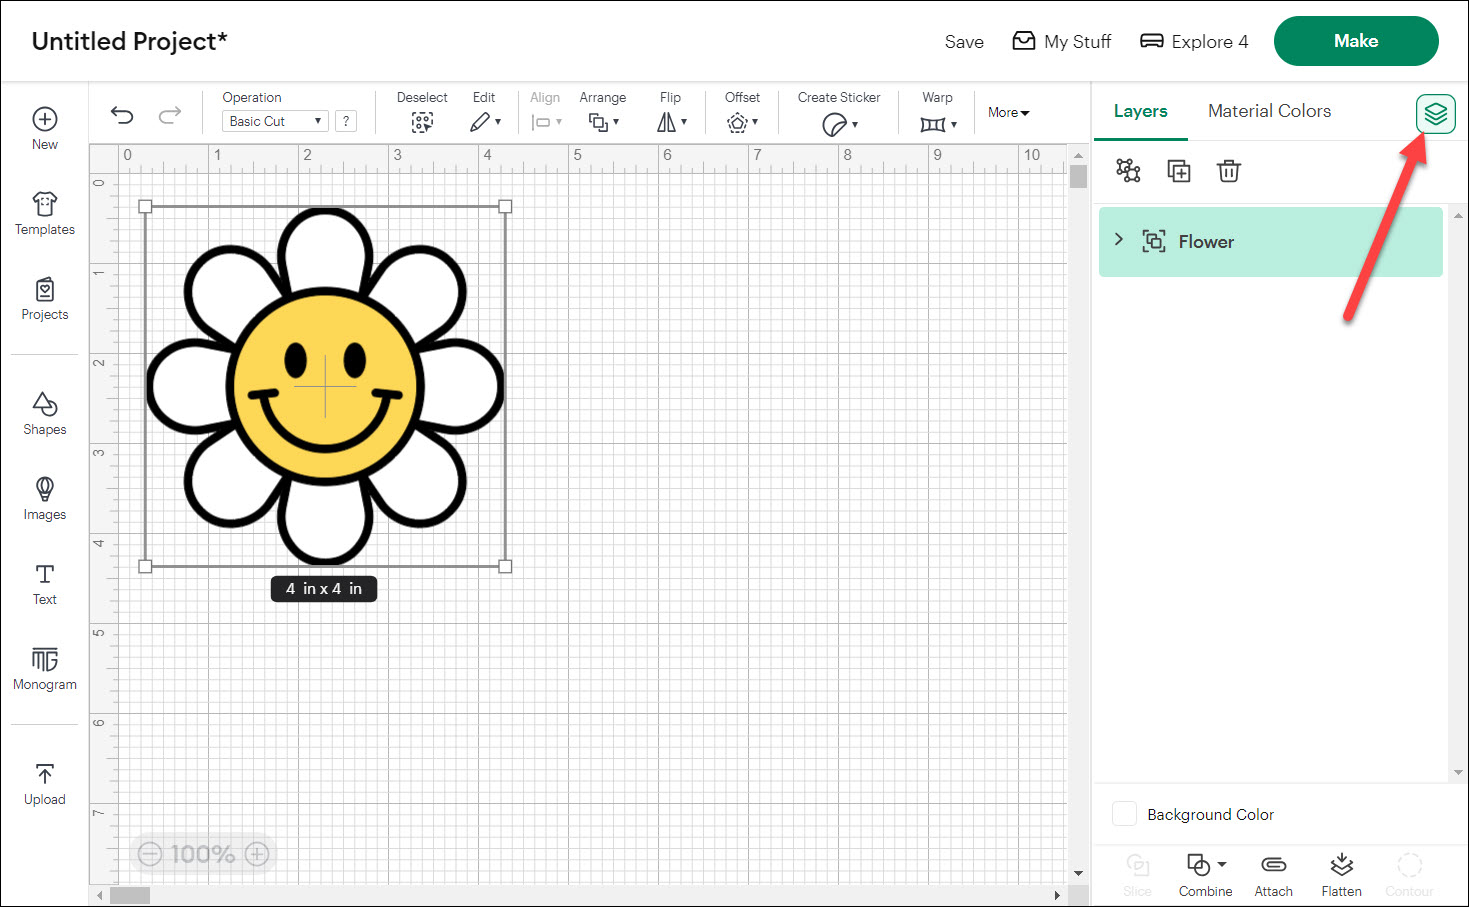Click Save in the header

(964, 42)
